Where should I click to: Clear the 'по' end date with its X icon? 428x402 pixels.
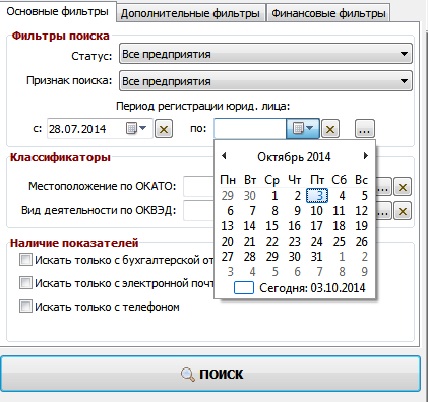pyautogui.click(x=330, y=129)
